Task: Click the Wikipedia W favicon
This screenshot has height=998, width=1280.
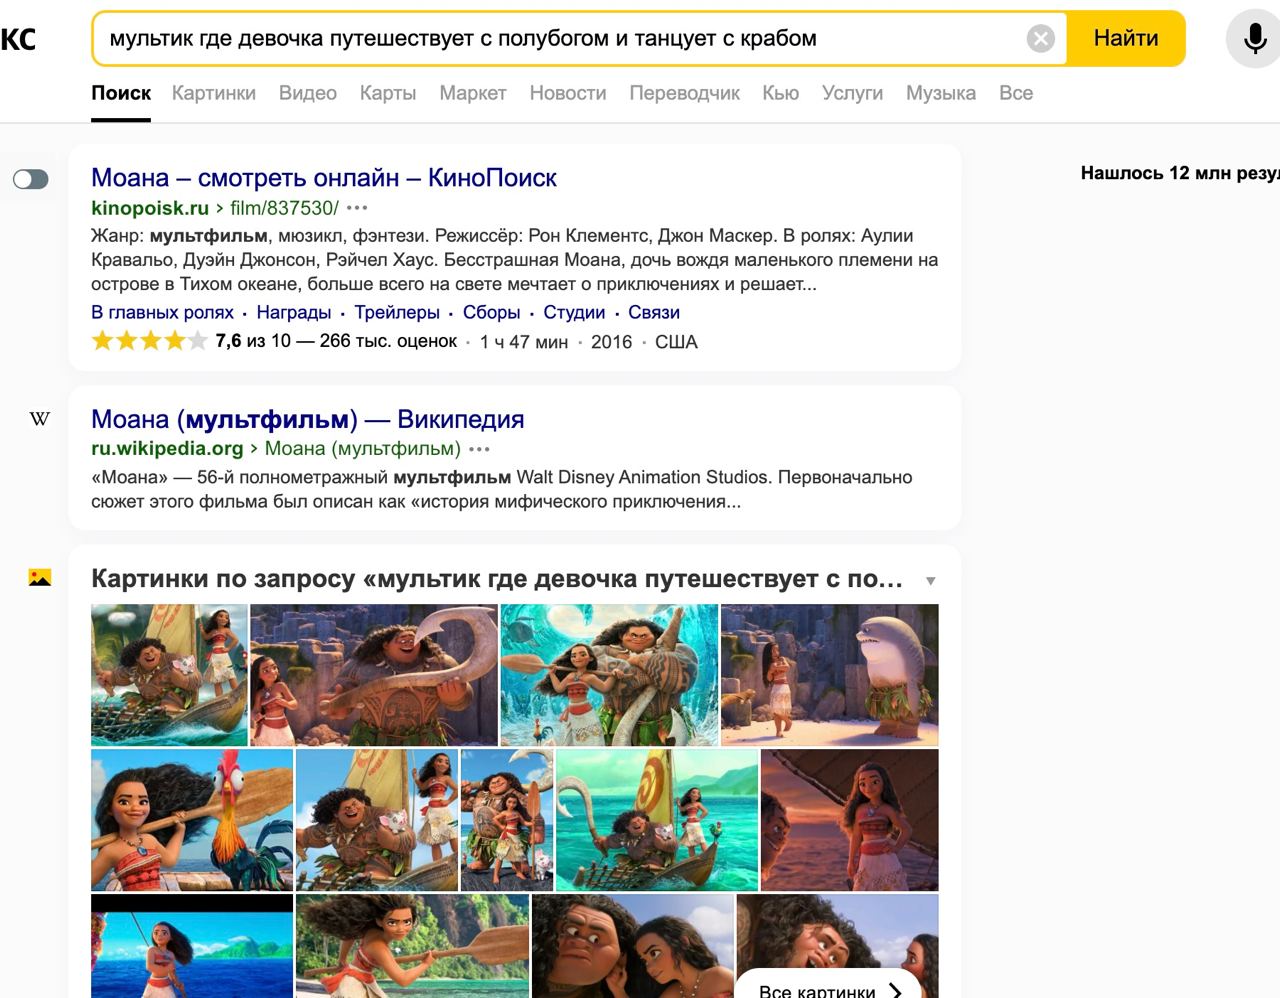Action: pos(40,419)
